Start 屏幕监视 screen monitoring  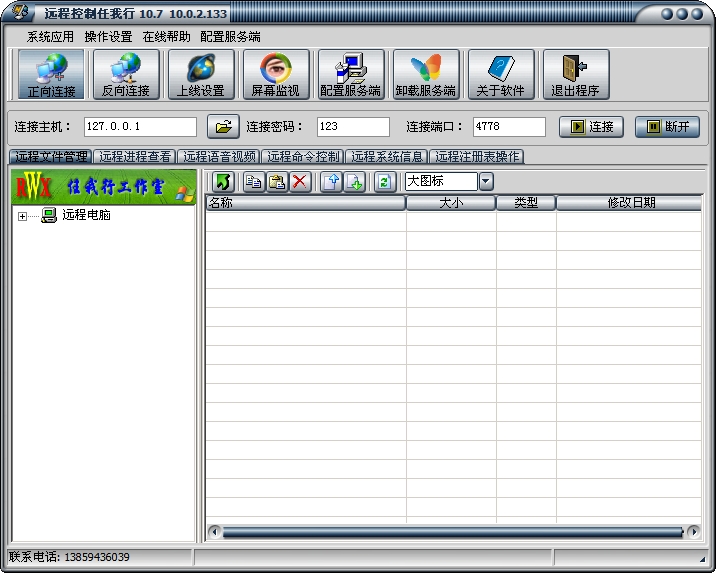[x=276, y=74]
